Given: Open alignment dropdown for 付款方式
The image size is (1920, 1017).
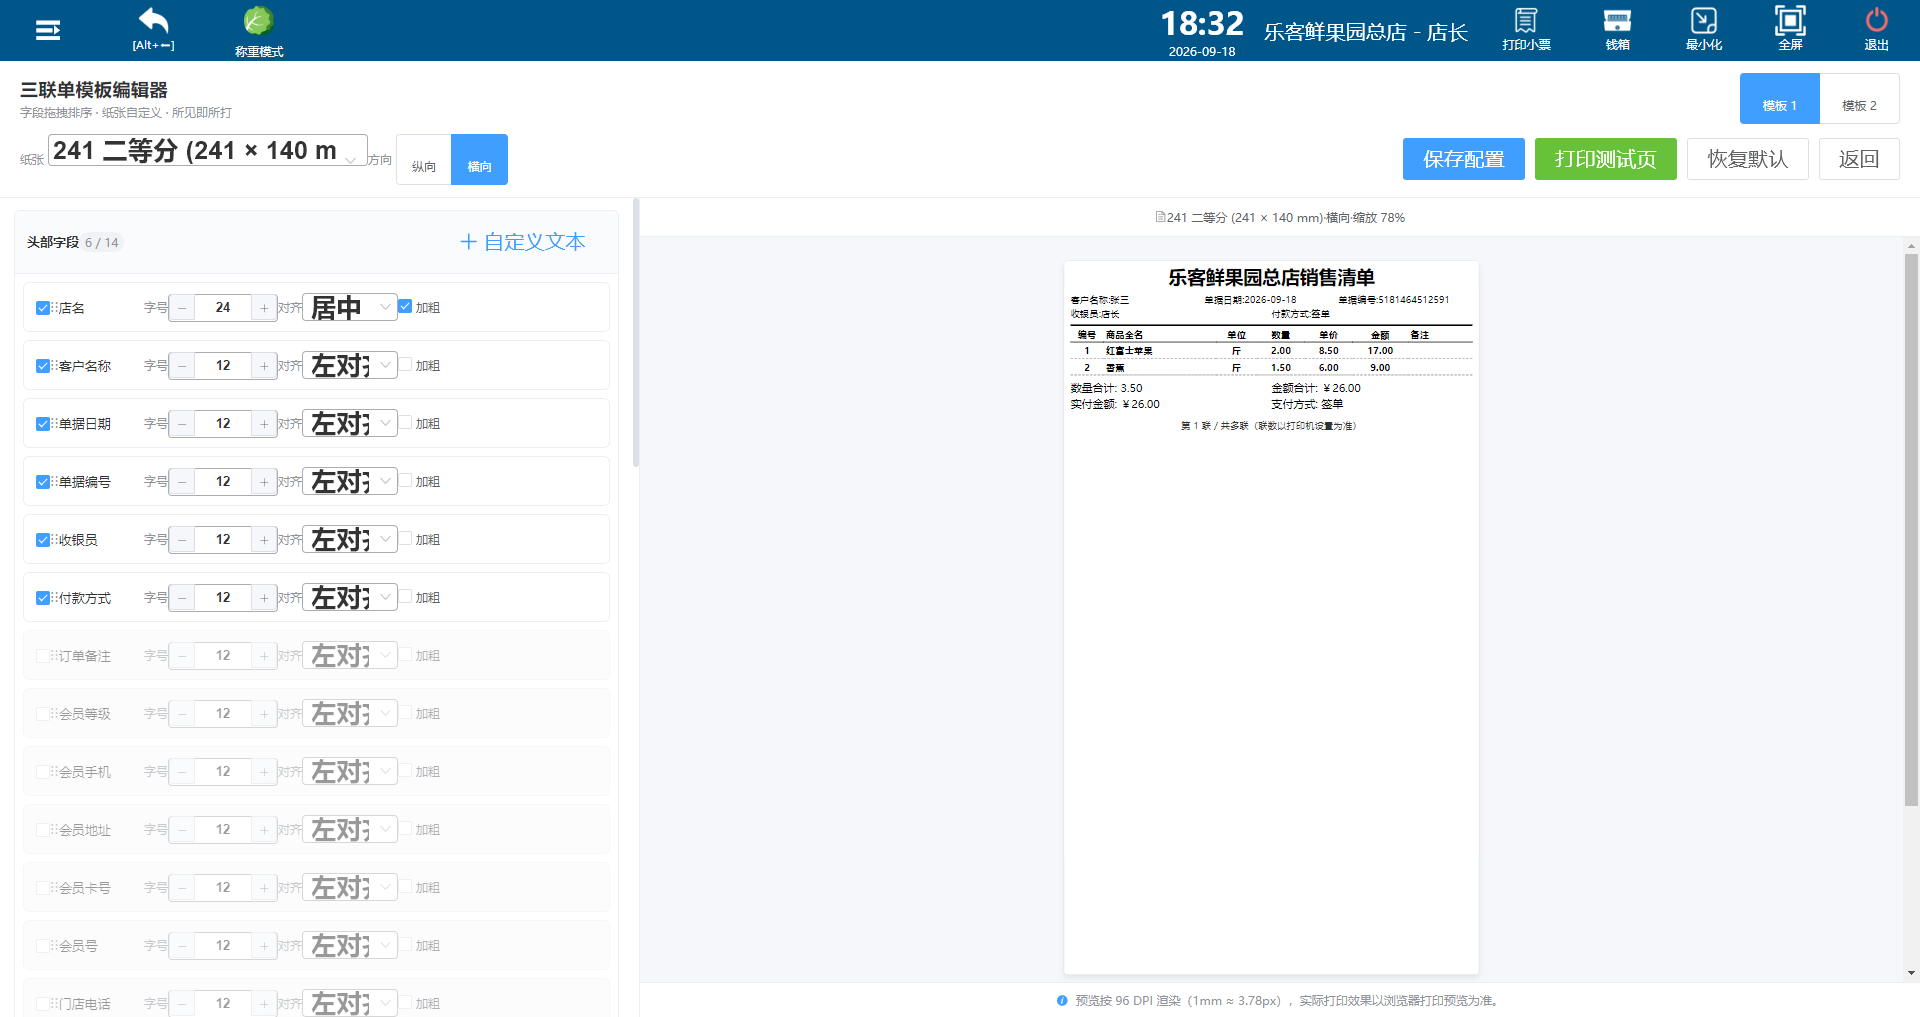Looking at the screenshot, I should 350,598.
